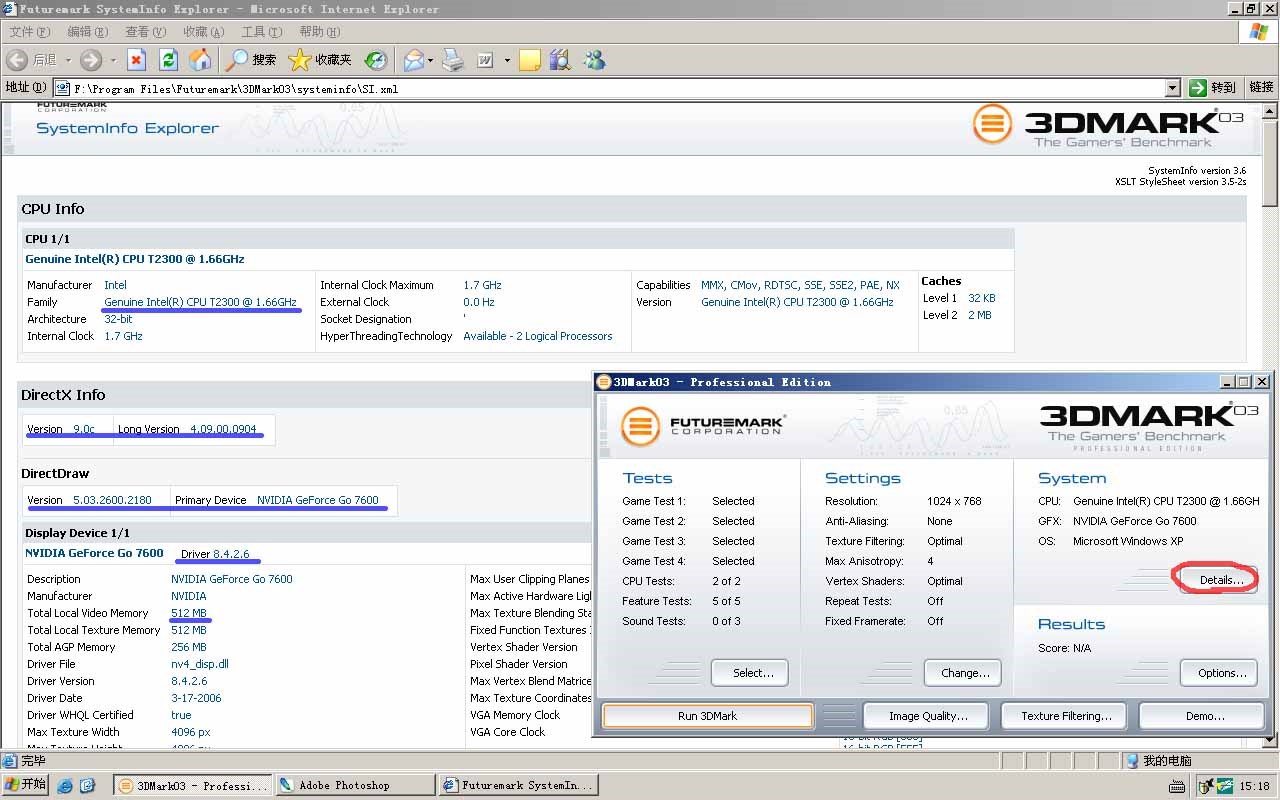This screenshot has height=800, width=1280.
Task: Click the page icon in the address bar
Action: [63, 88]
